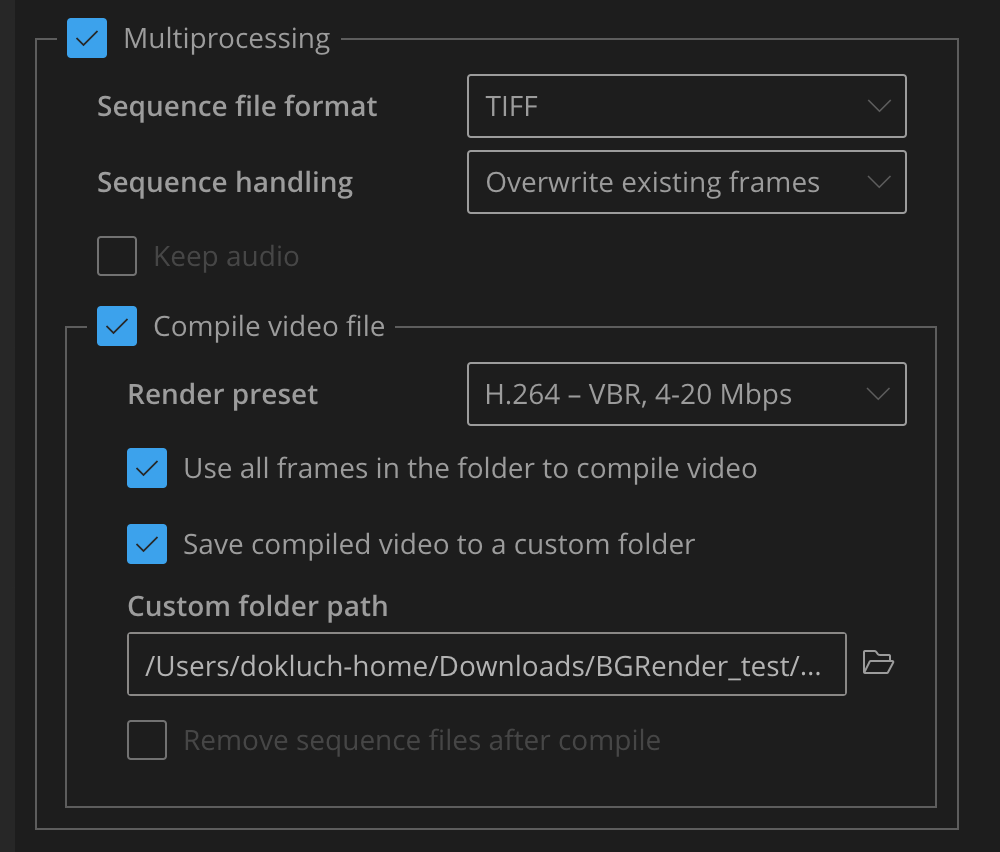Toggle Use all frames in the folder checkbox
The image size is (1000, 852).
point(147,468)
